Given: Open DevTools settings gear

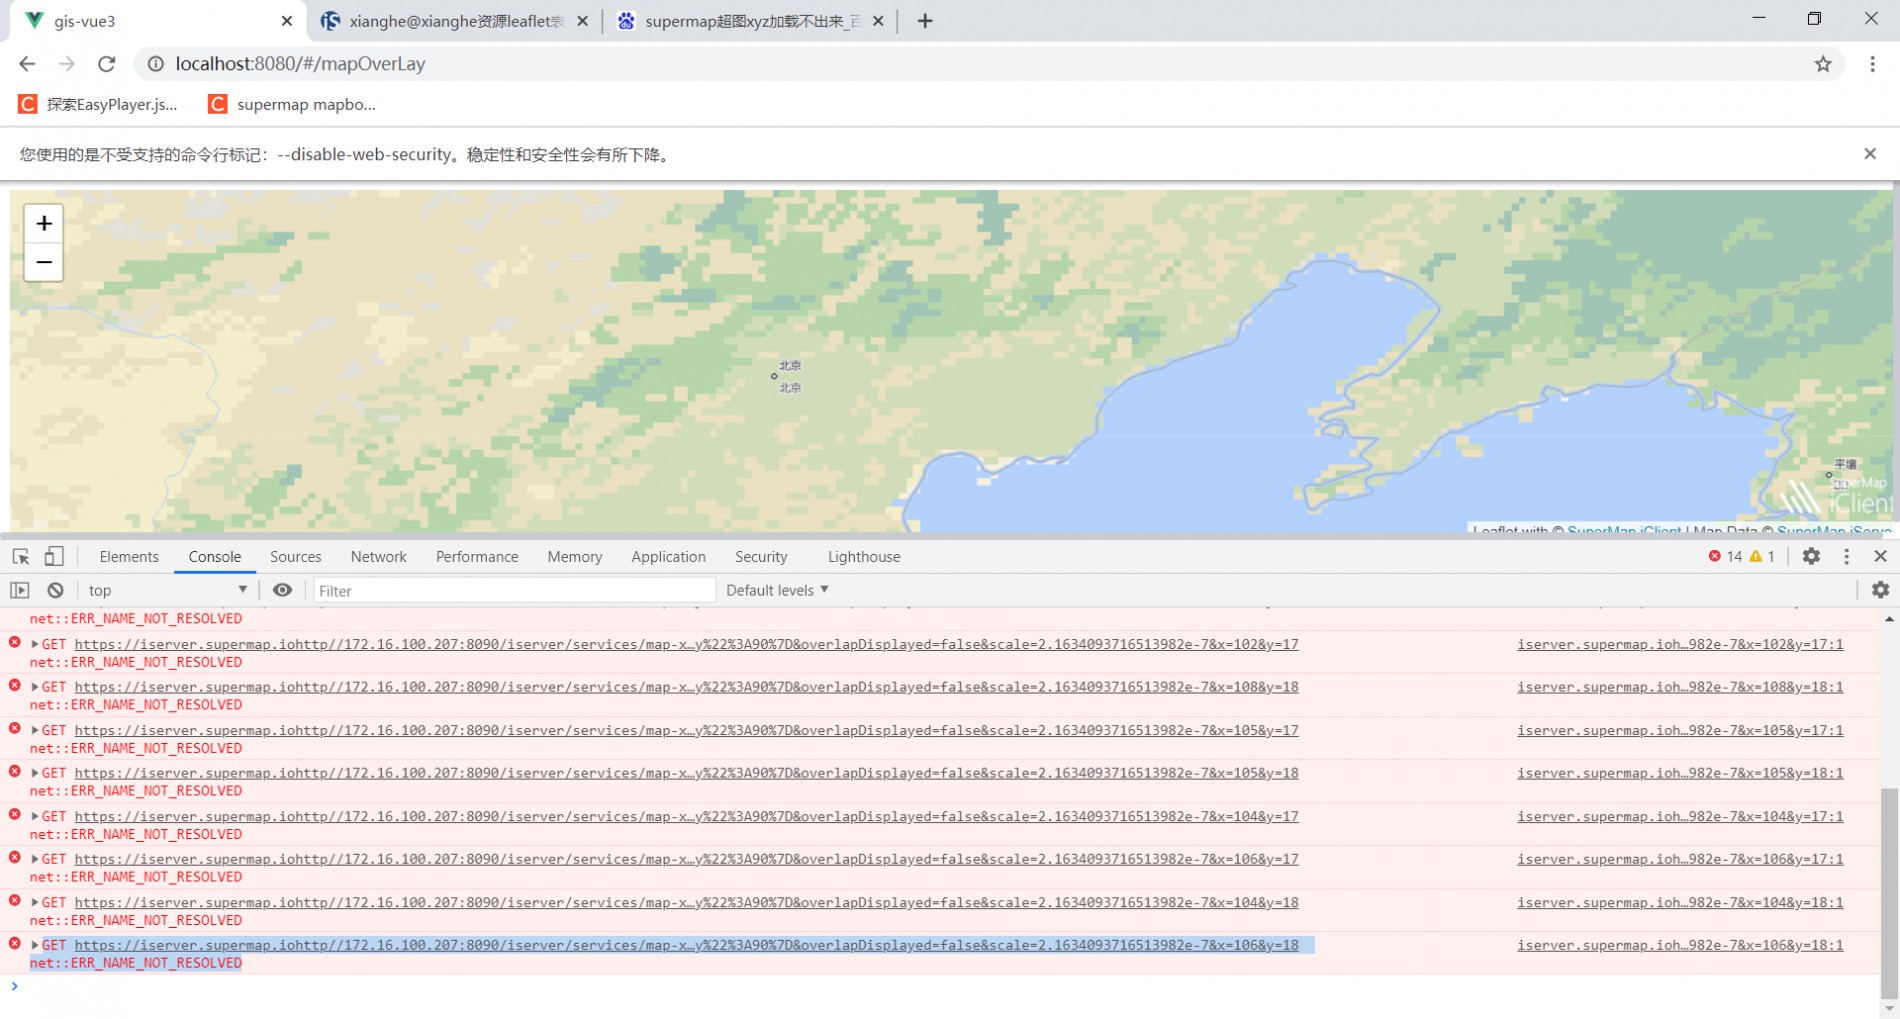Looking at the screenshot, I should pos(1811,557).
